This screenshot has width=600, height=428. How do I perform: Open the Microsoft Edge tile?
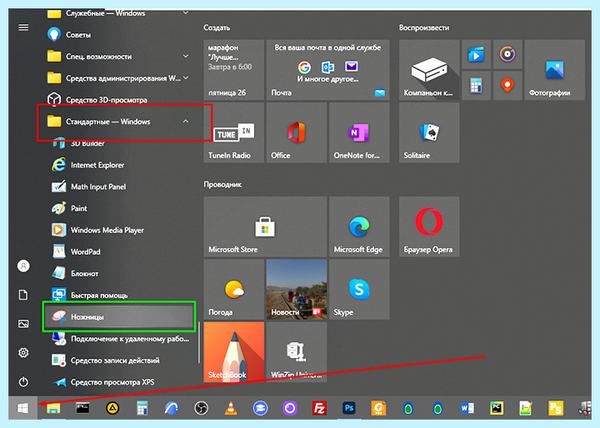pos(359,226)
